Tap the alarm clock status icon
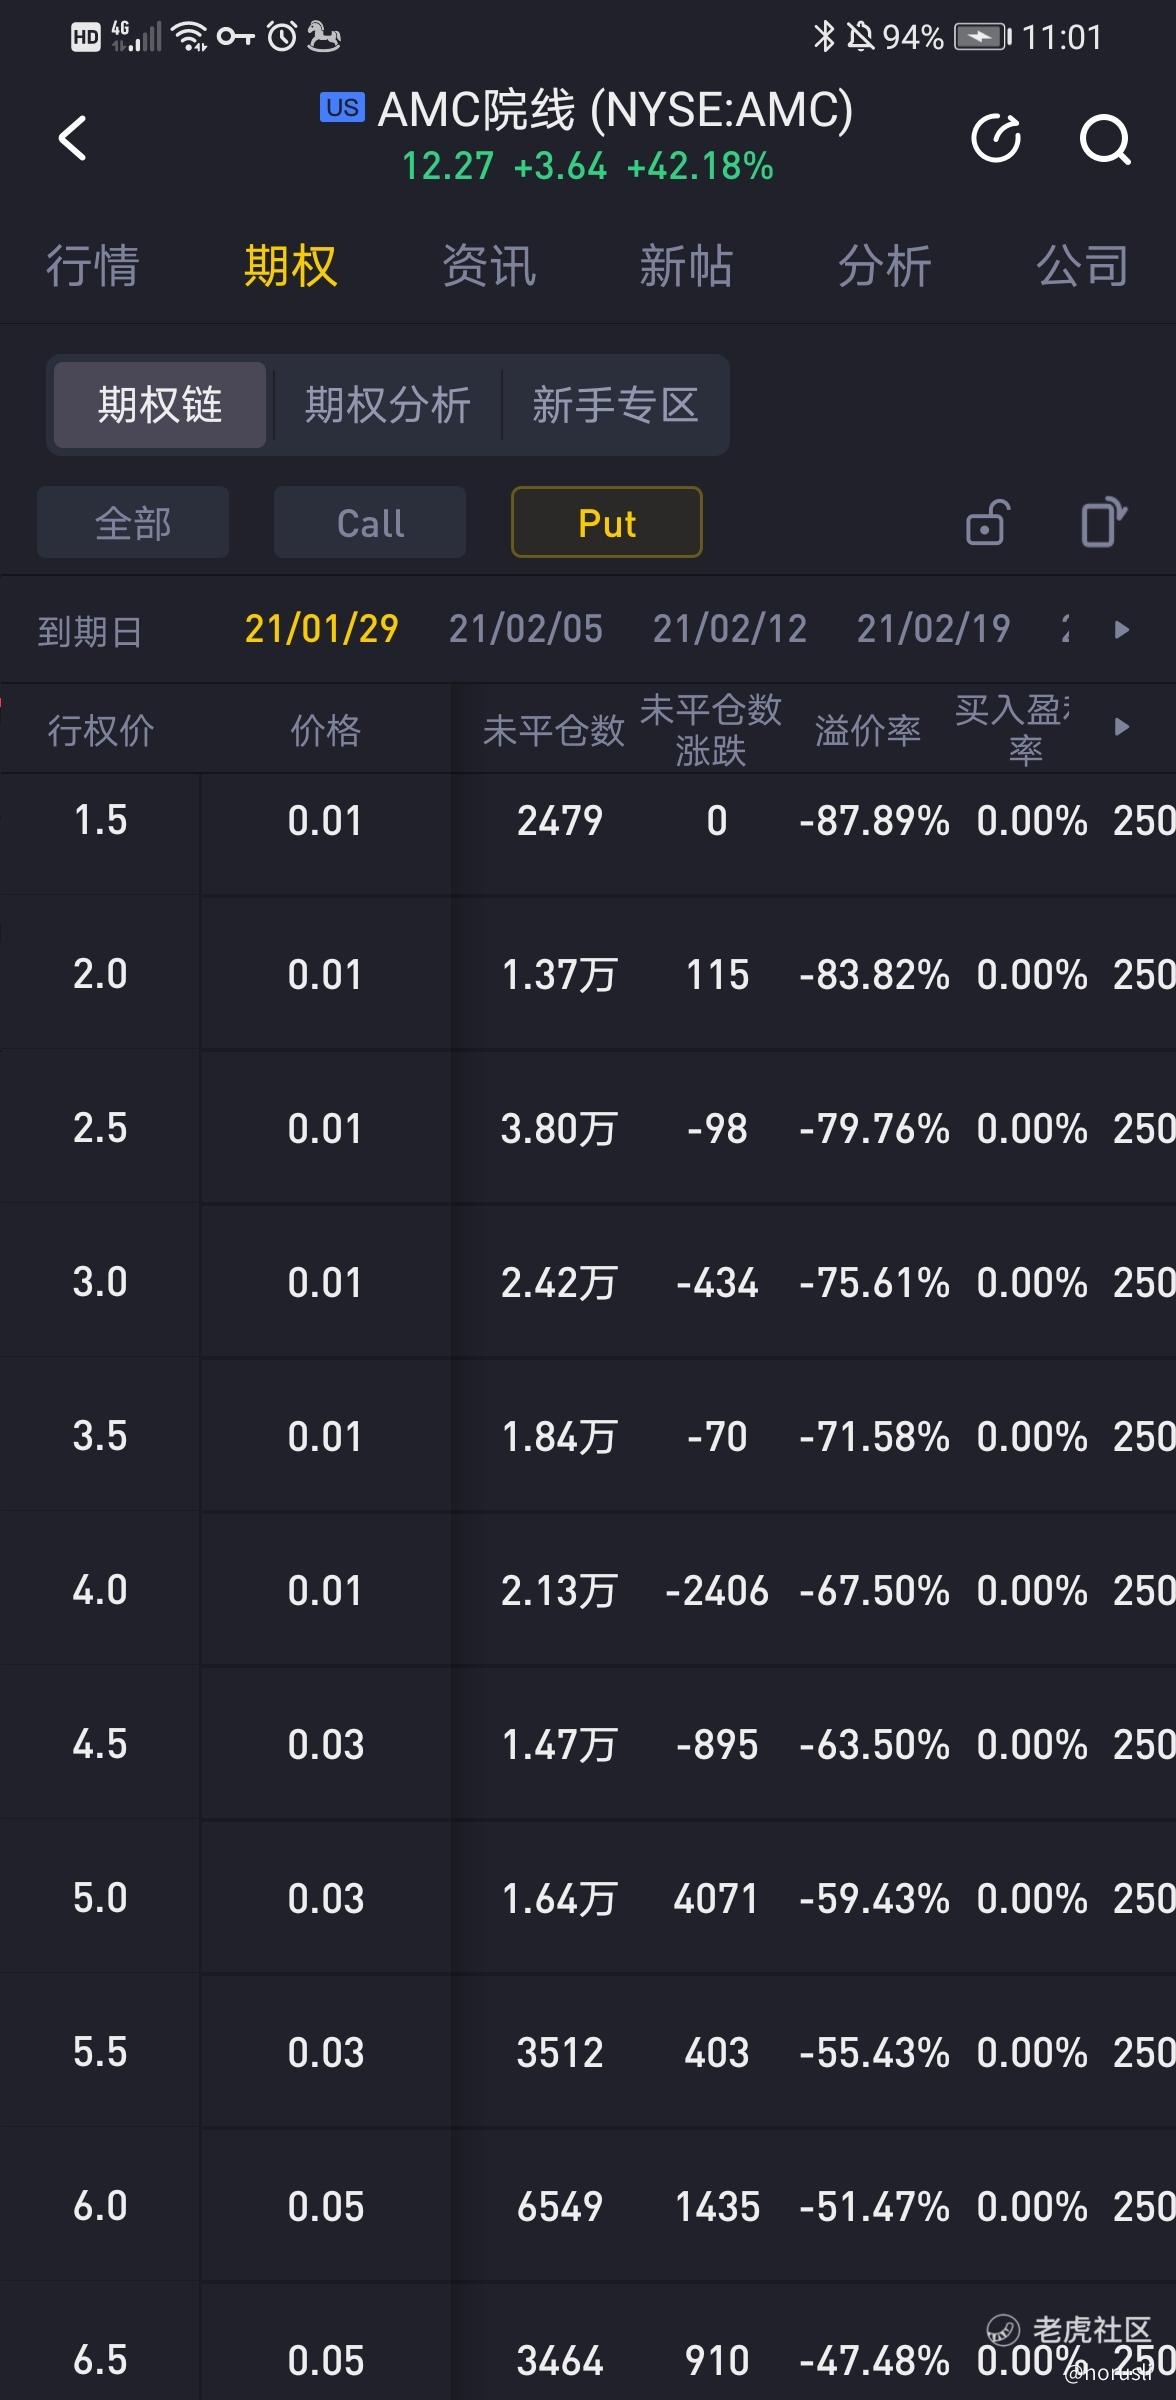The image size is (1176, 2400). [x=283, y=37]
